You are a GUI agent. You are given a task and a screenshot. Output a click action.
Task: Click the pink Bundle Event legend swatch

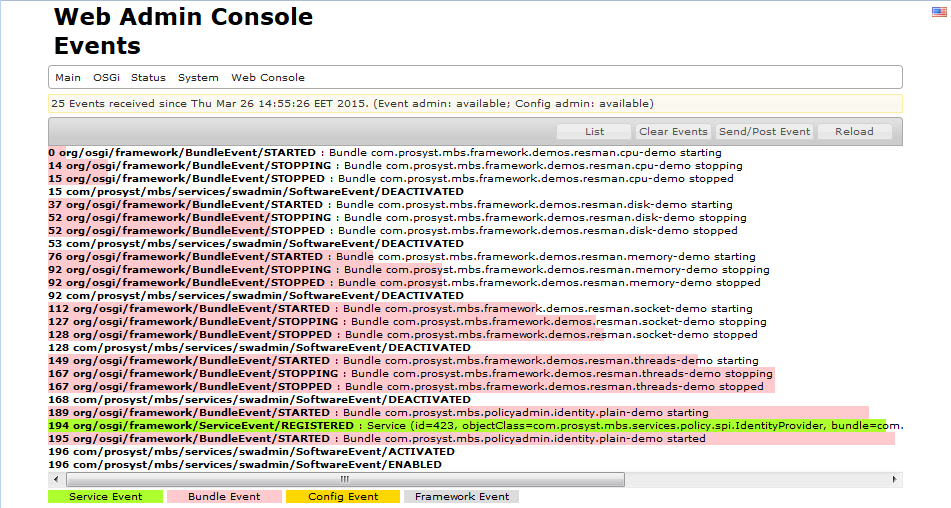tap(224, 496)
